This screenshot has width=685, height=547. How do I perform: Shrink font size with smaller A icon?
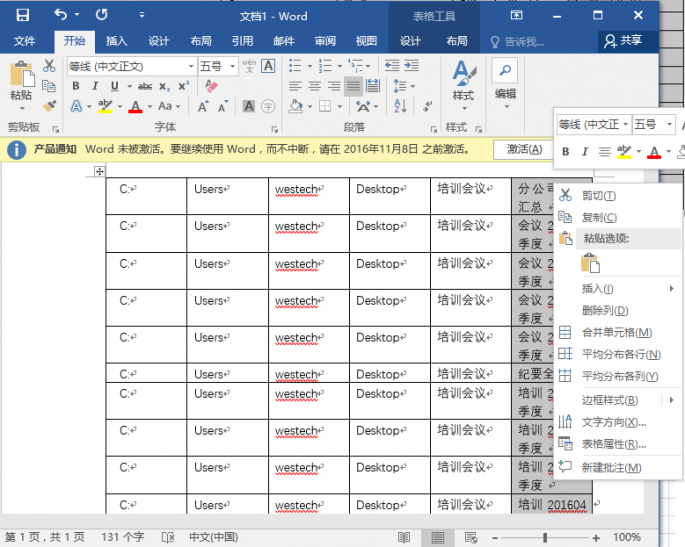(223, 106)
